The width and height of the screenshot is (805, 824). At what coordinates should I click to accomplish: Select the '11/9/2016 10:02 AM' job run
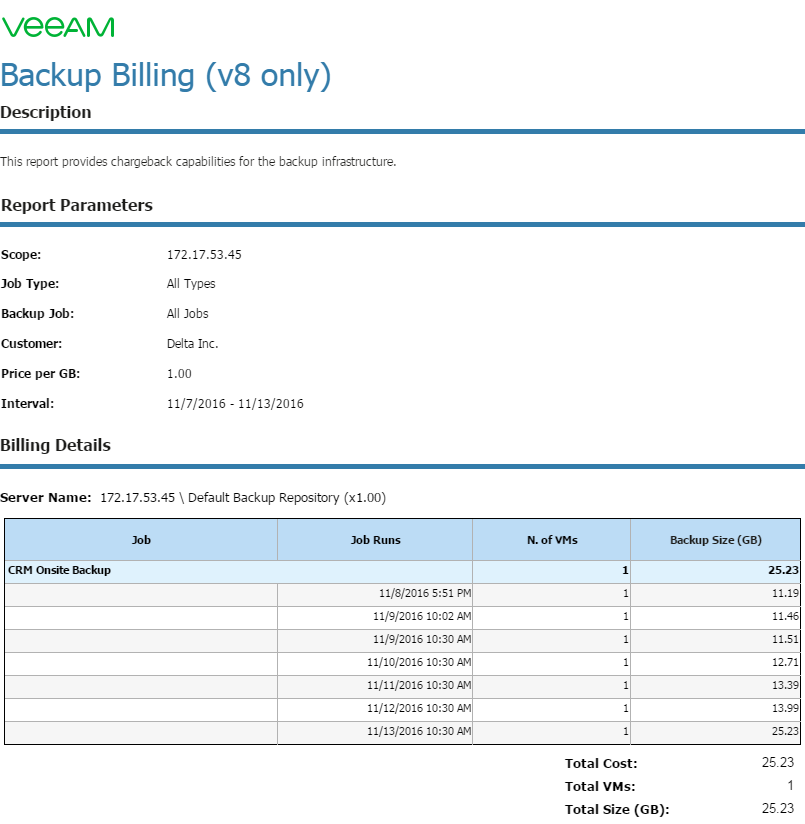coord(422,616)
